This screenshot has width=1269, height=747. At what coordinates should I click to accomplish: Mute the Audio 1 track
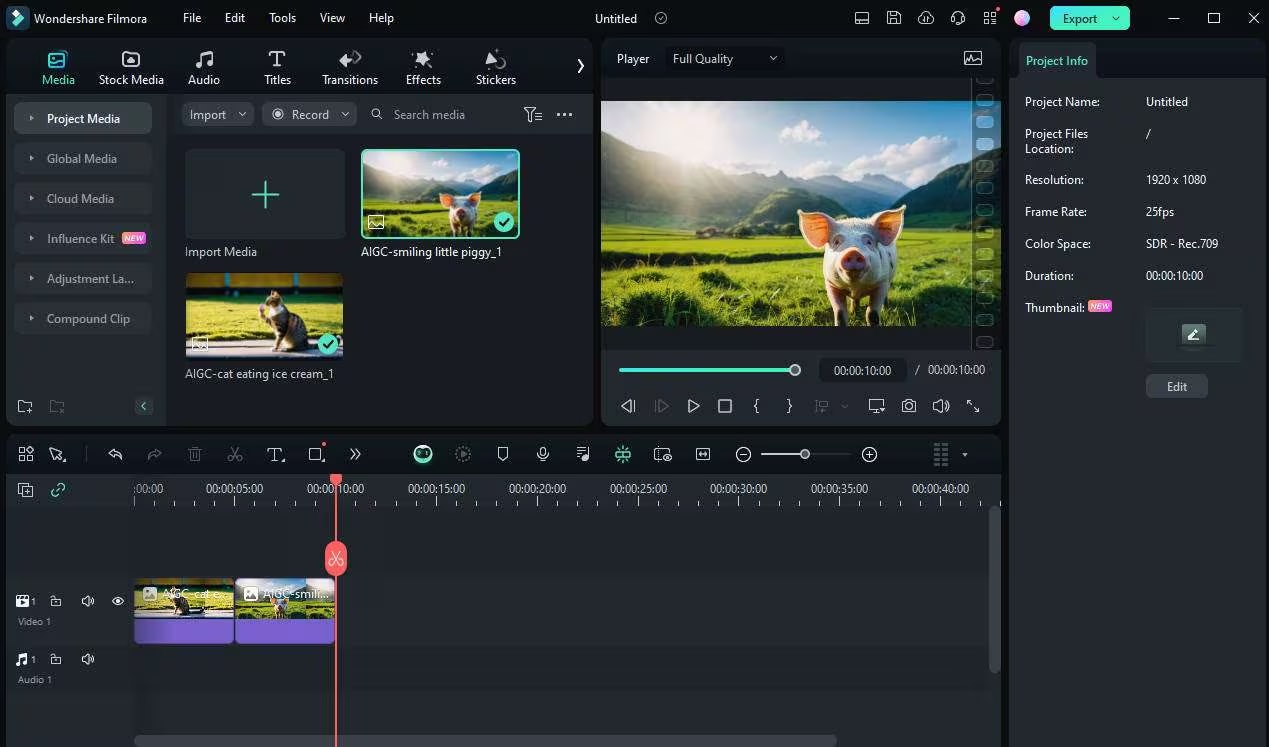tap(88, 659)
